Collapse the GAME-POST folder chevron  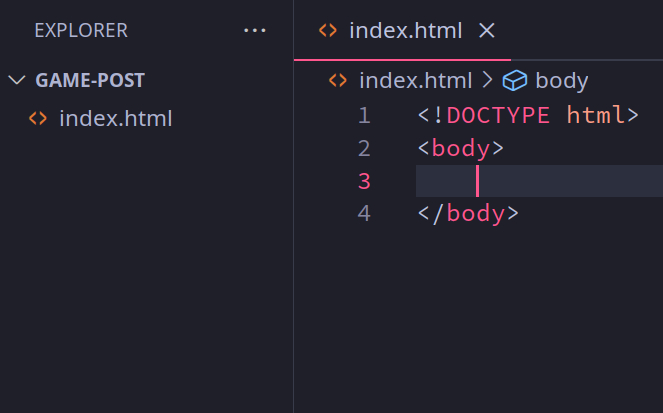pyautogui.click(x=17, y=80)
